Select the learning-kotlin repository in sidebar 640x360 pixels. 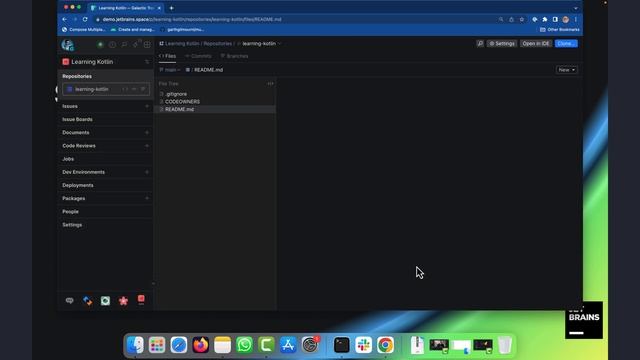click(106, 89)
